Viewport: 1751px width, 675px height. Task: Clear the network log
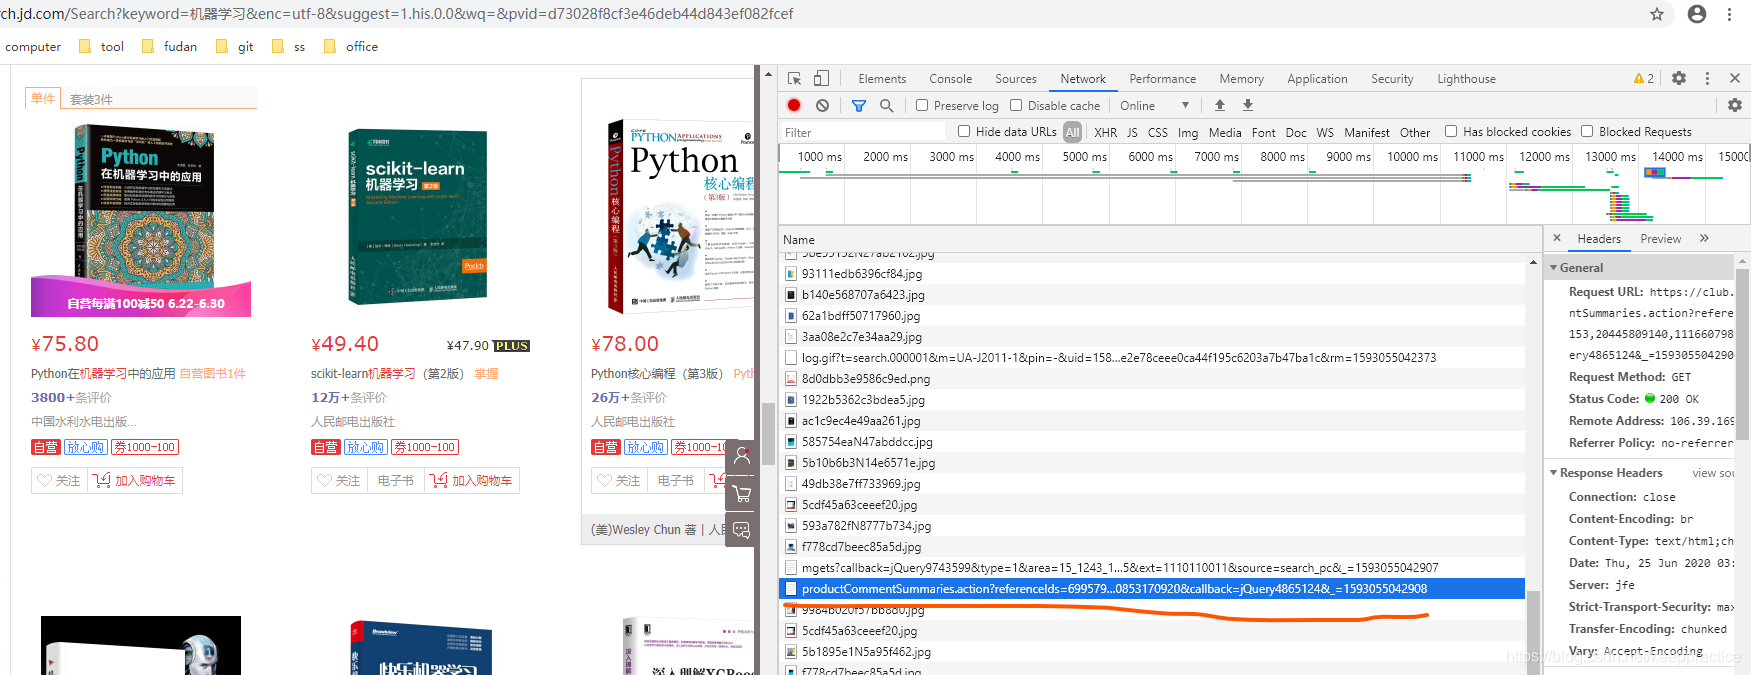coord(822,105)
